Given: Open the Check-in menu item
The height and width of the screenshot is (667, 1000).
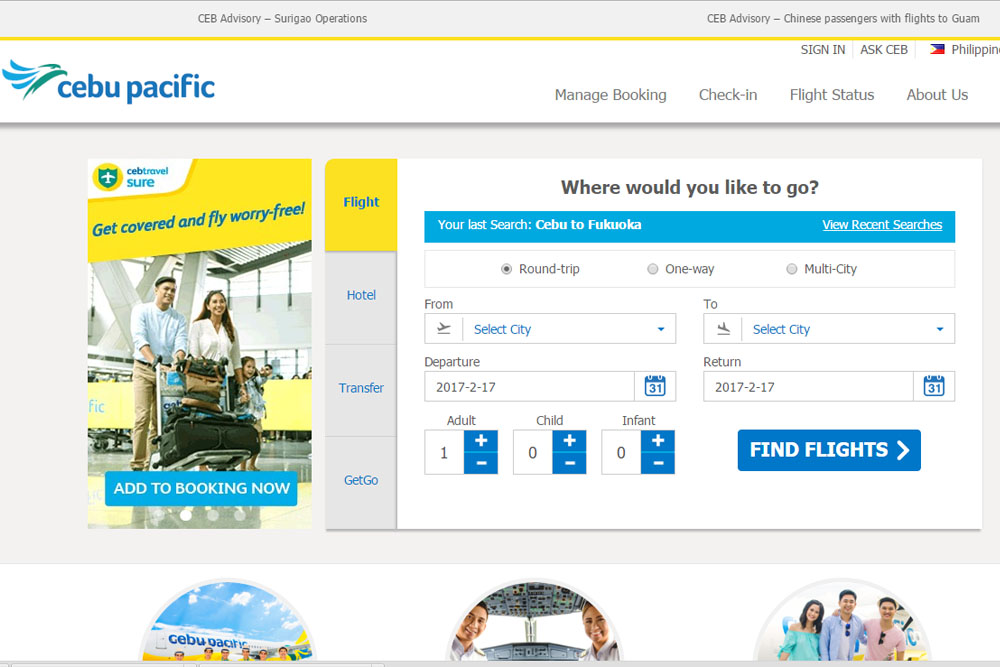Looking at the screenshot, I should (728, 95).
